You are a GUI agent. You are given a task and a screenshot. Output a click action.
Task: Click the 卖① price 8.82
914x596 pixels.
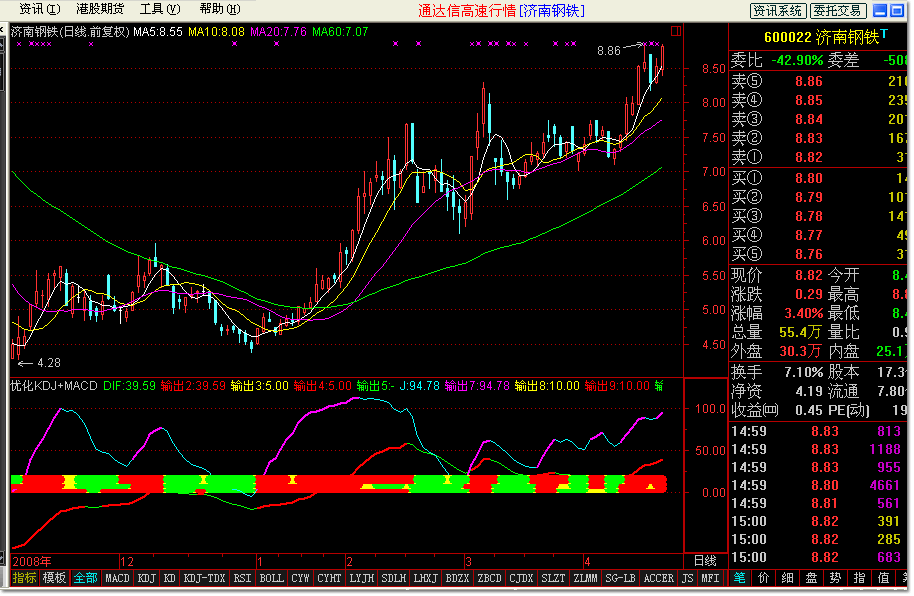(x=809, y=157)
